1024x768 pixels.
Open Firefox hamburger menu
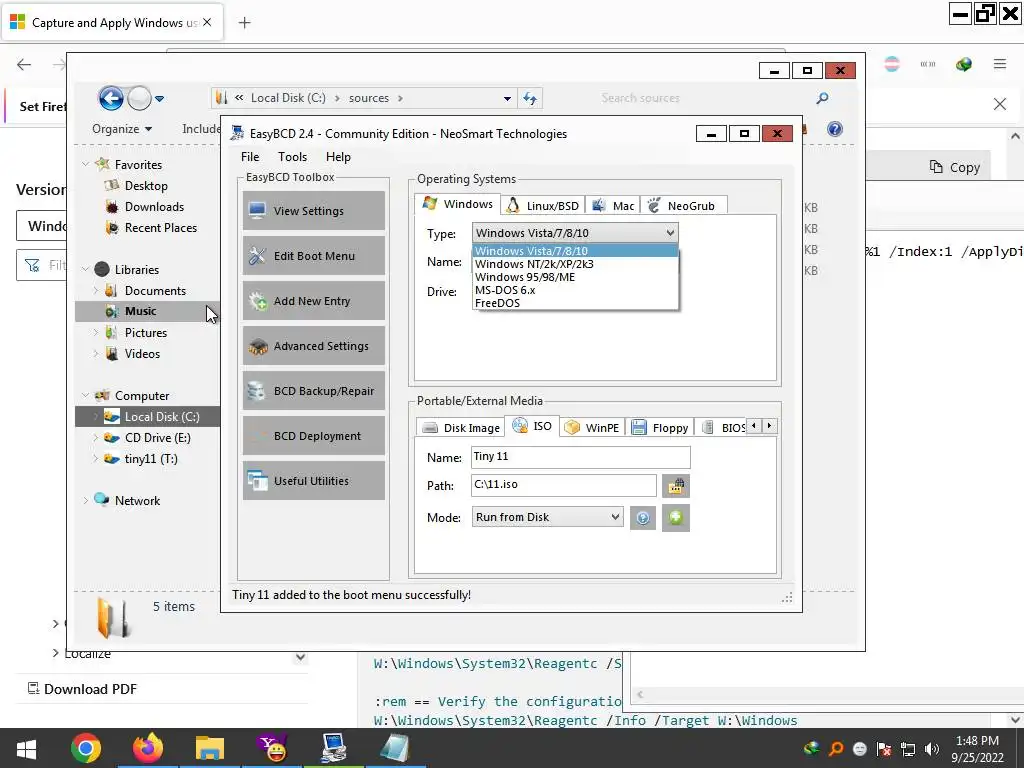1000,64
